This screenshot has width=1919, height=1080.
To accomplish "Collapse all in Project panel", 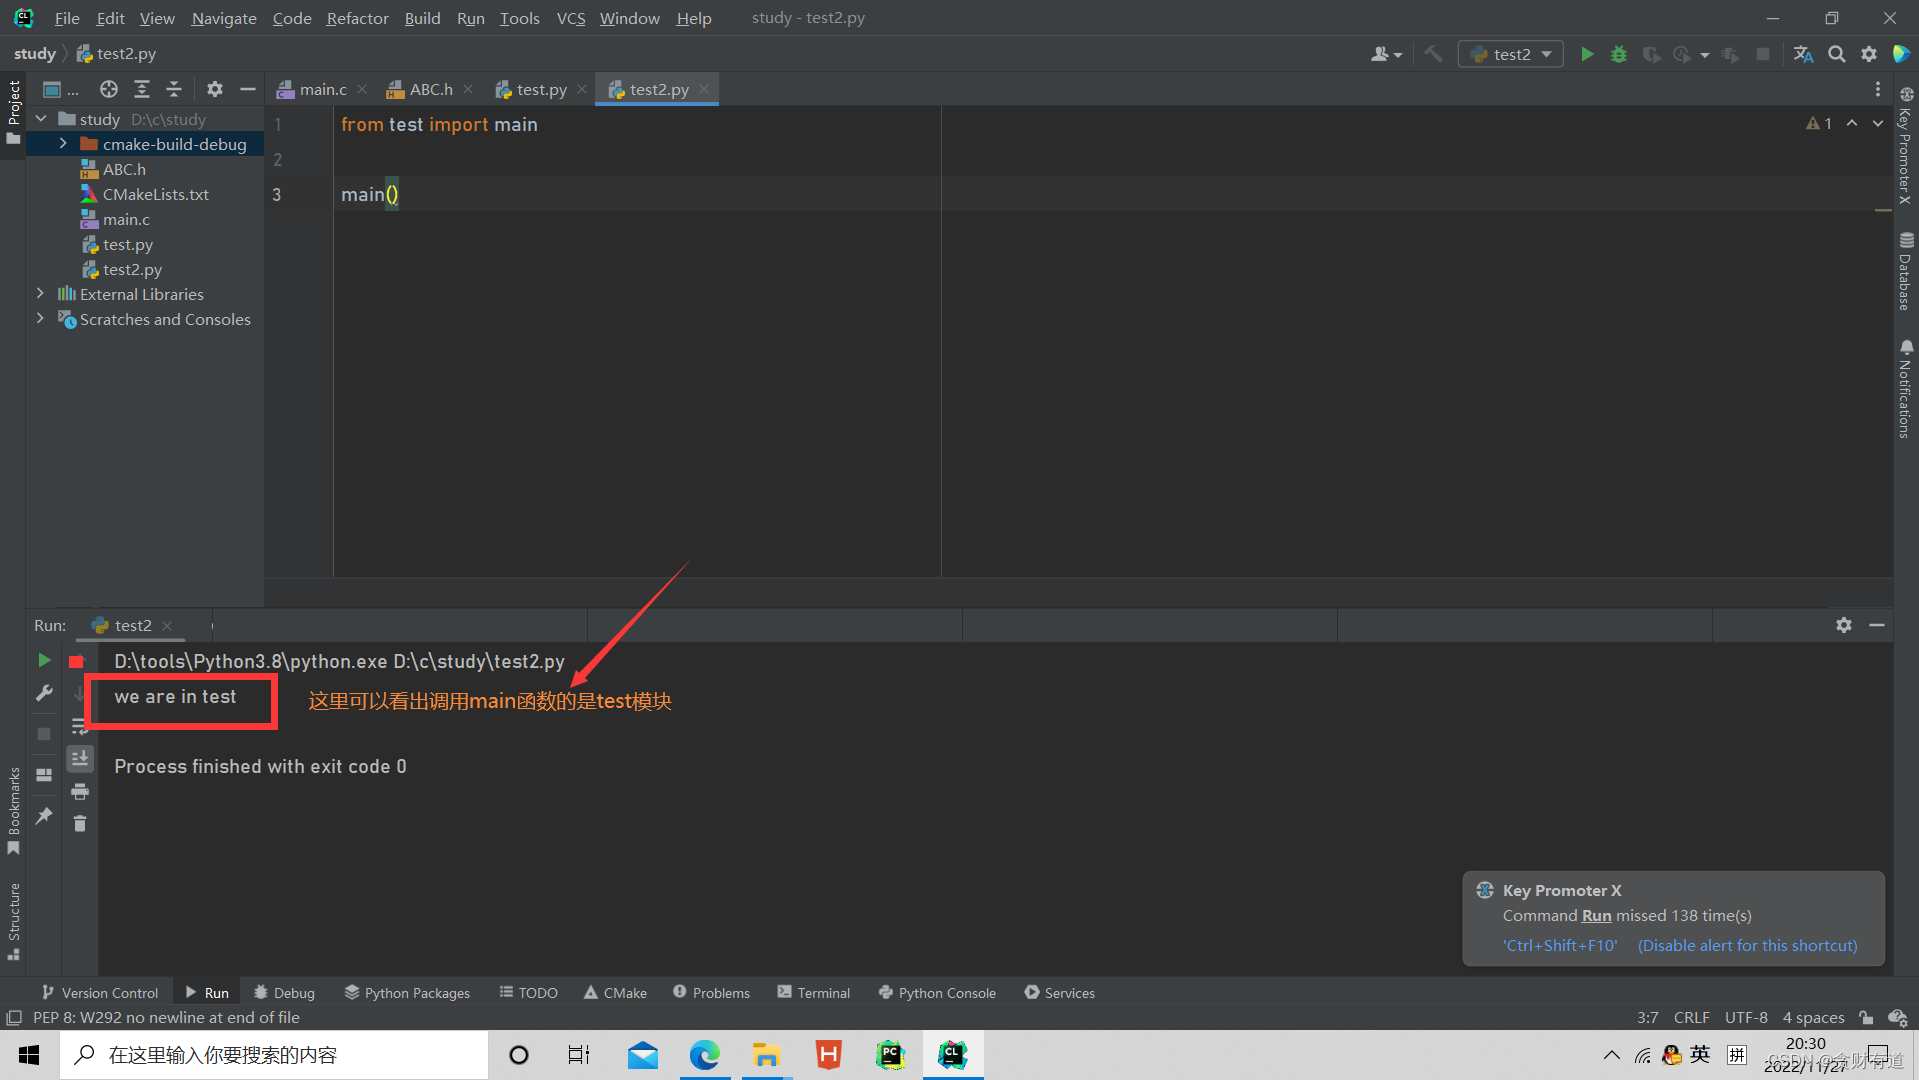I will pos(174,89).
